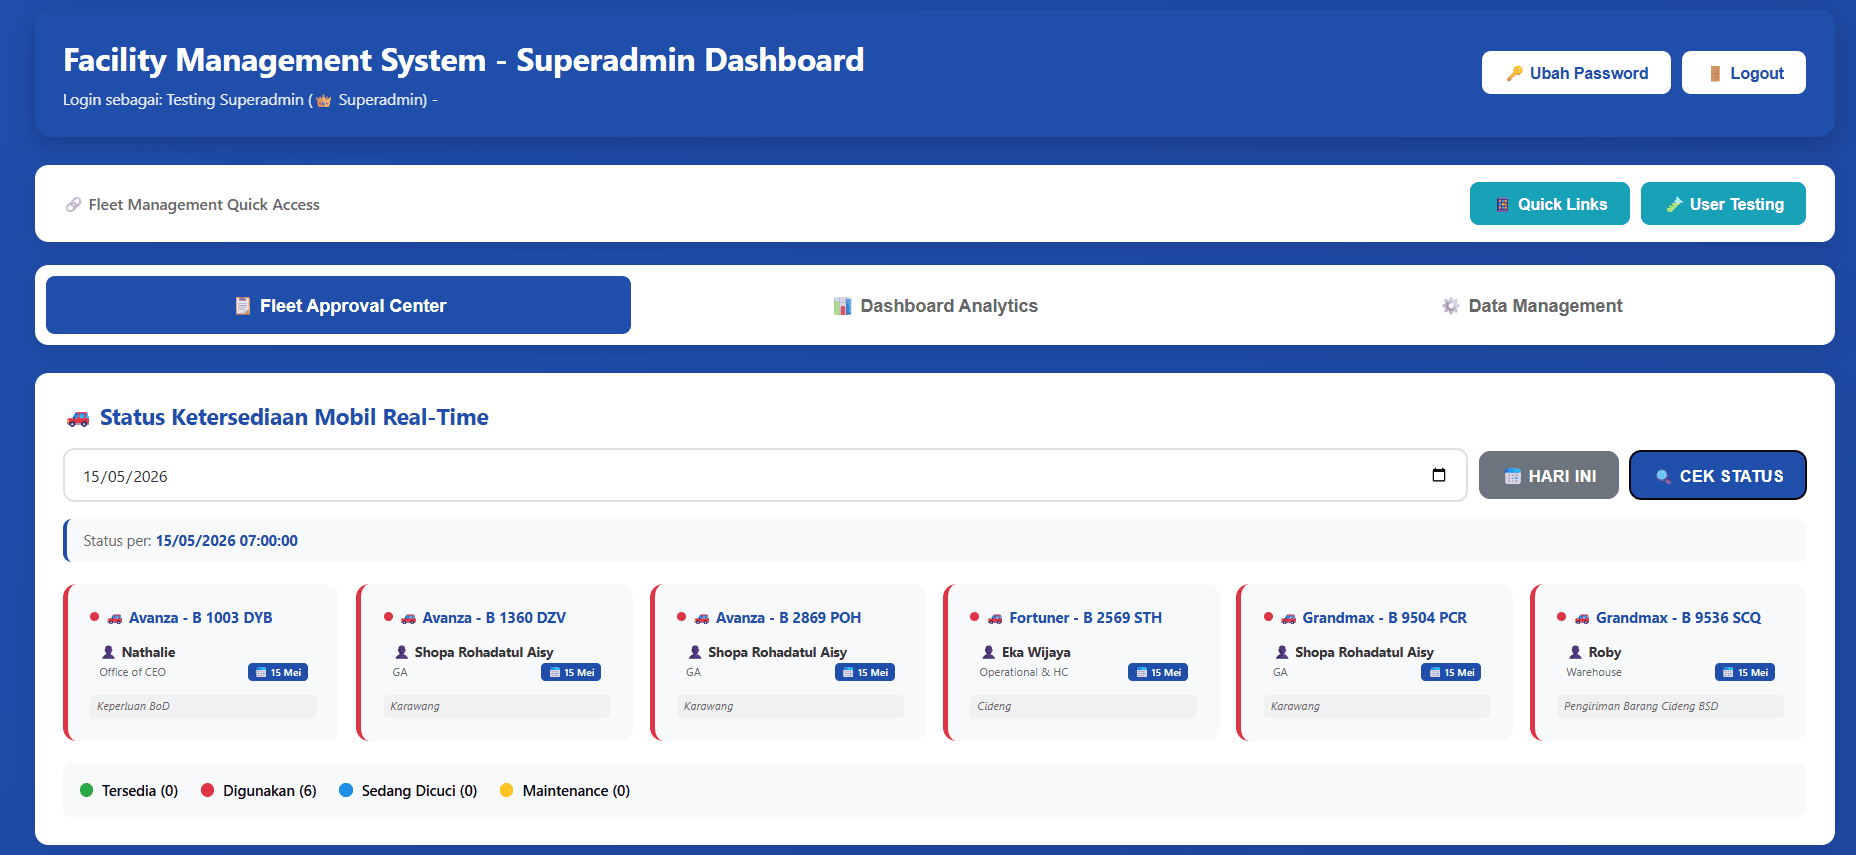Click the link icon beside Fleet Management Quick Access

click(x=73, y=205)
